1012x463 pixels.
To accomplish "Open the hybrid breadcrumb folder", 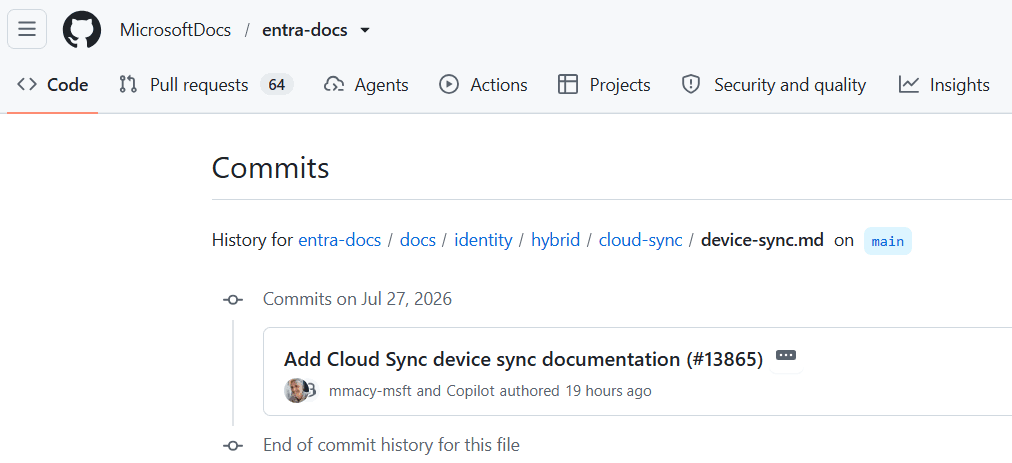I will coord(556,241).
